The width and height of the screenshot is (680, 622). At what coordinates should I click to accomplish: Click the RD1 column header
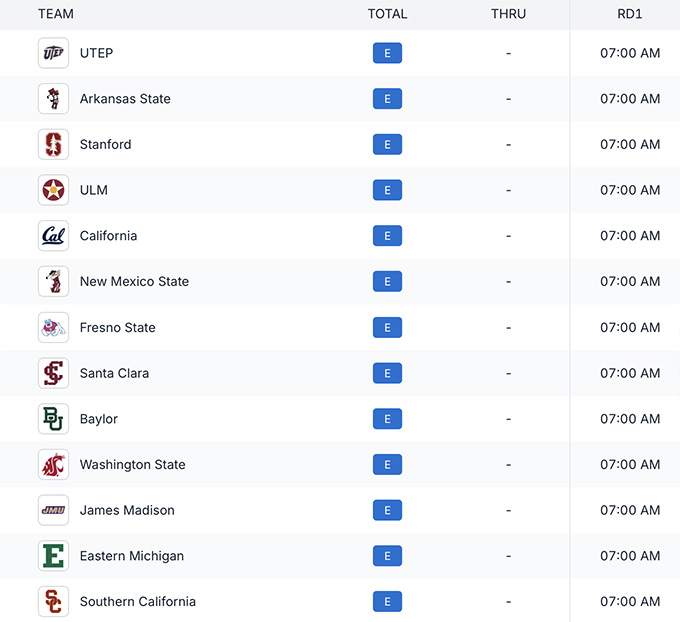(x=630, y=14)
